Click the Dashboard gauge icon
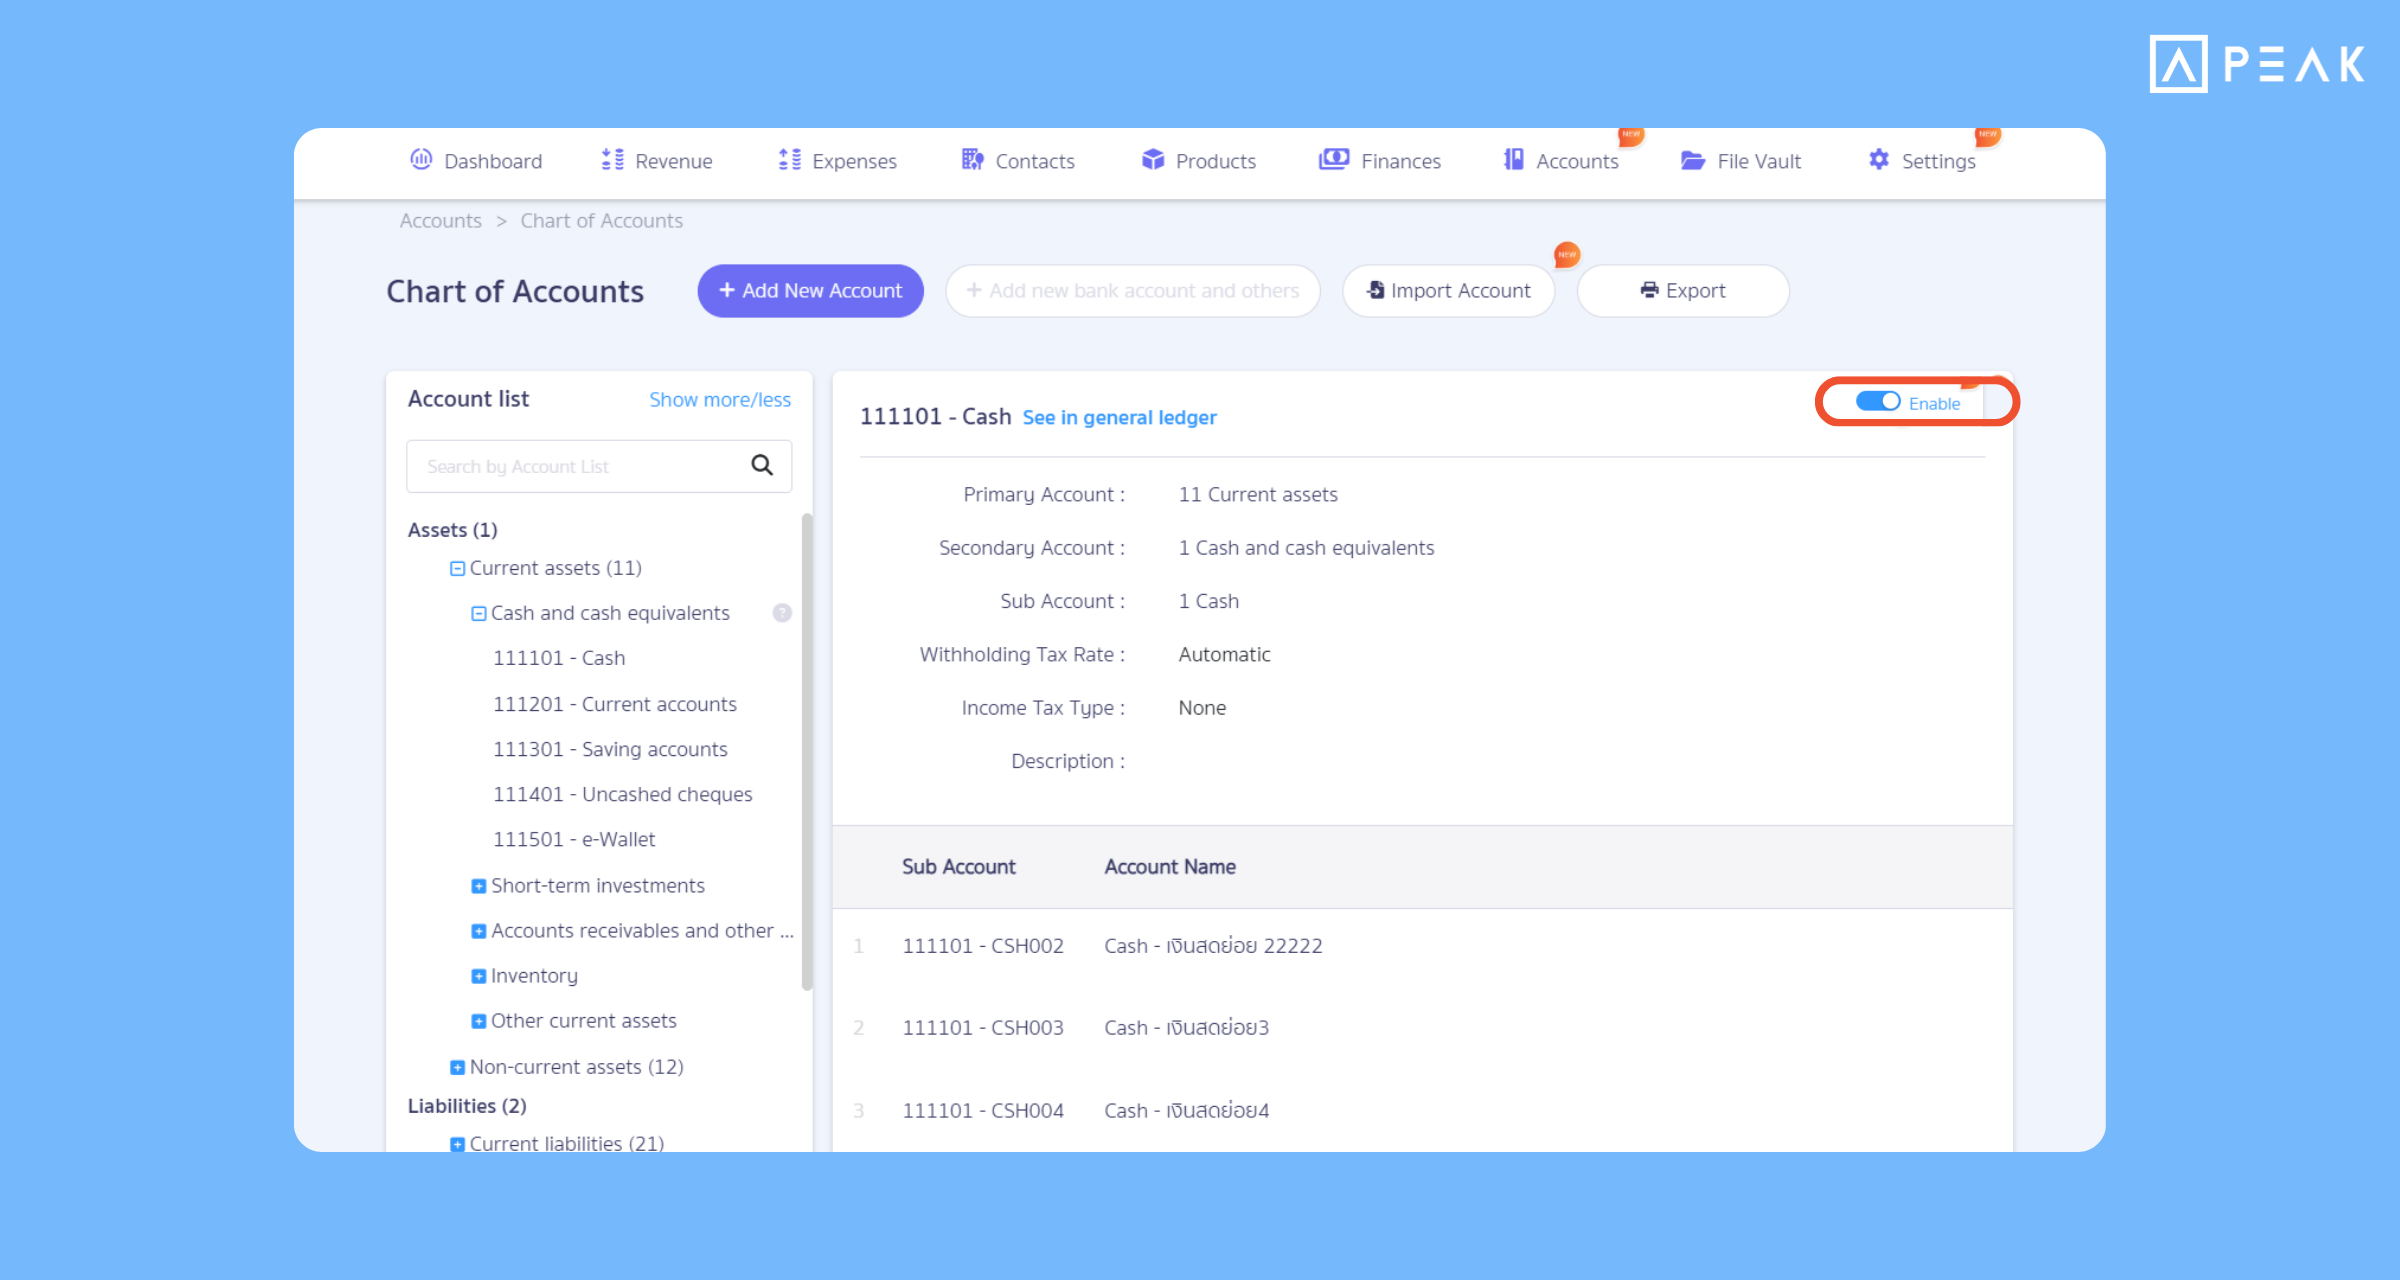The height and width of the screenshot is (1280, 2400). 421,159
